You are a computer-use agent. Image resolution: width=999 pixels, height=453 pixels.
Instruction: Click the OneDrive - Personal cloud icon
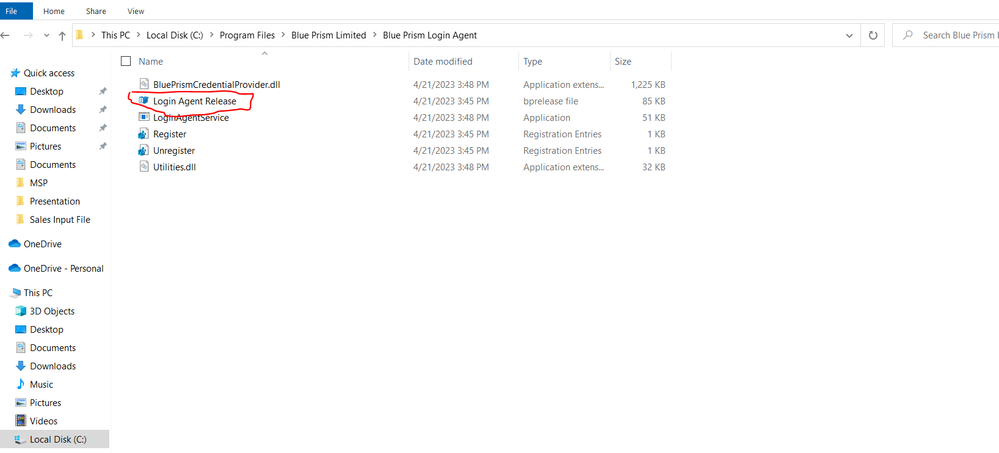tap(14, 268)
